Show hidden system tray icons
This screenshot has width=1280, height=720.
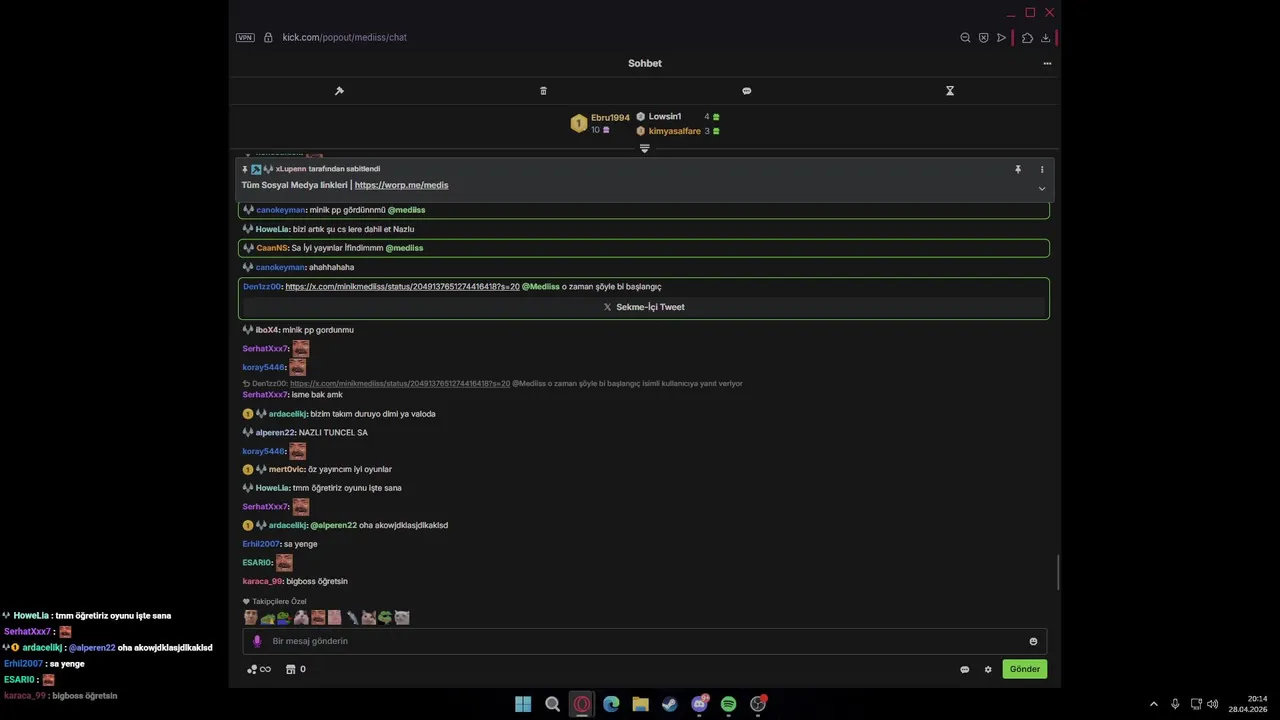click(x=1153, y=704)
